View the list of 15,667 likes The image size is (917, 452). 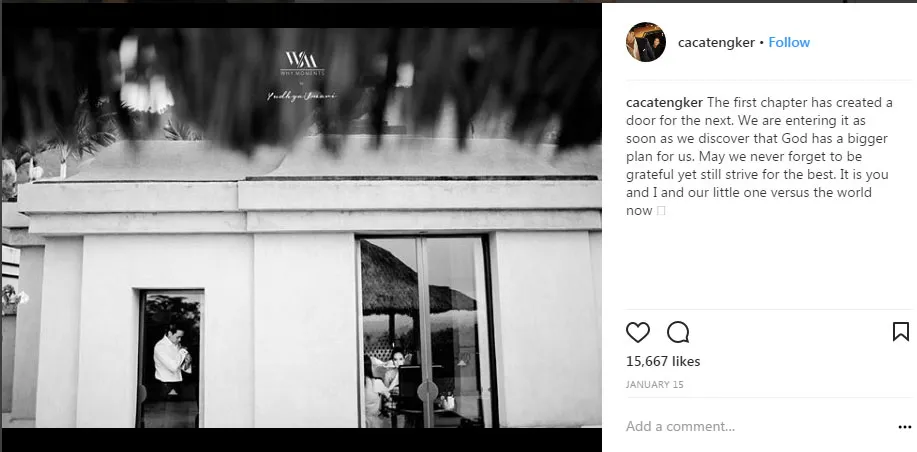(663, 361)
